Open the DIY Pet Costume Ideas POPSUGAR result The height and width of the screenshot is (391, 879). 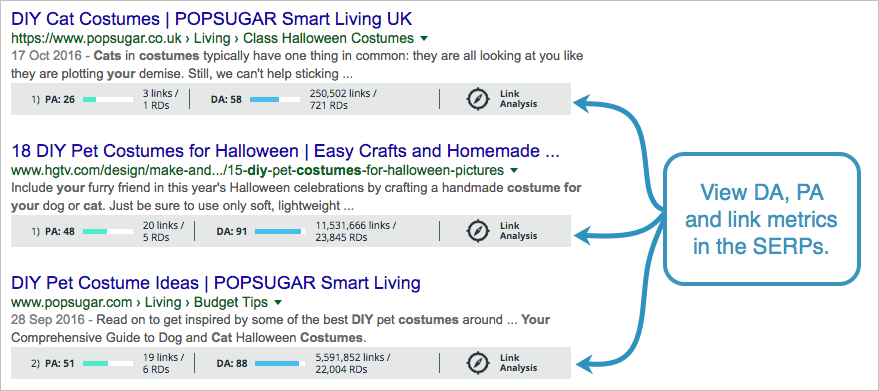click(x=216, y=283)
